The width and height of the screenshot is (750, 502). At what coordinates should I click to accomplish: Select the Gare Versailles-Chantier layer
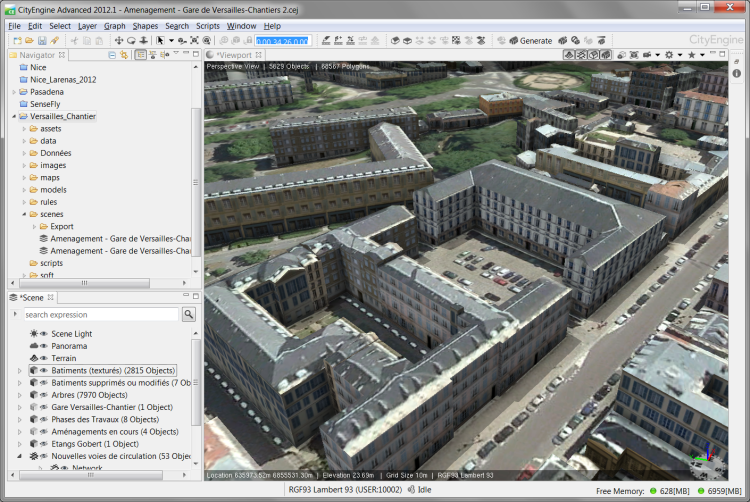point(112,407)
